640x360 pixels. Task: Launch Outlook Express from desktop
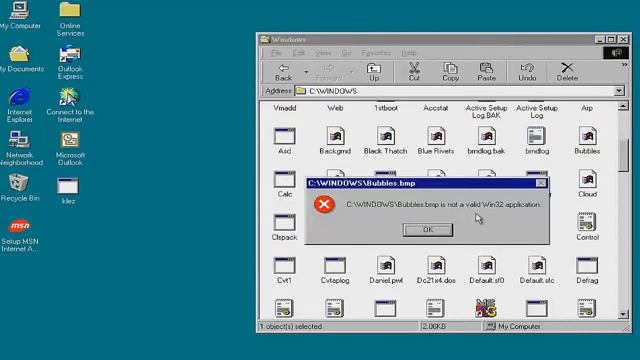tap(70, 62)
